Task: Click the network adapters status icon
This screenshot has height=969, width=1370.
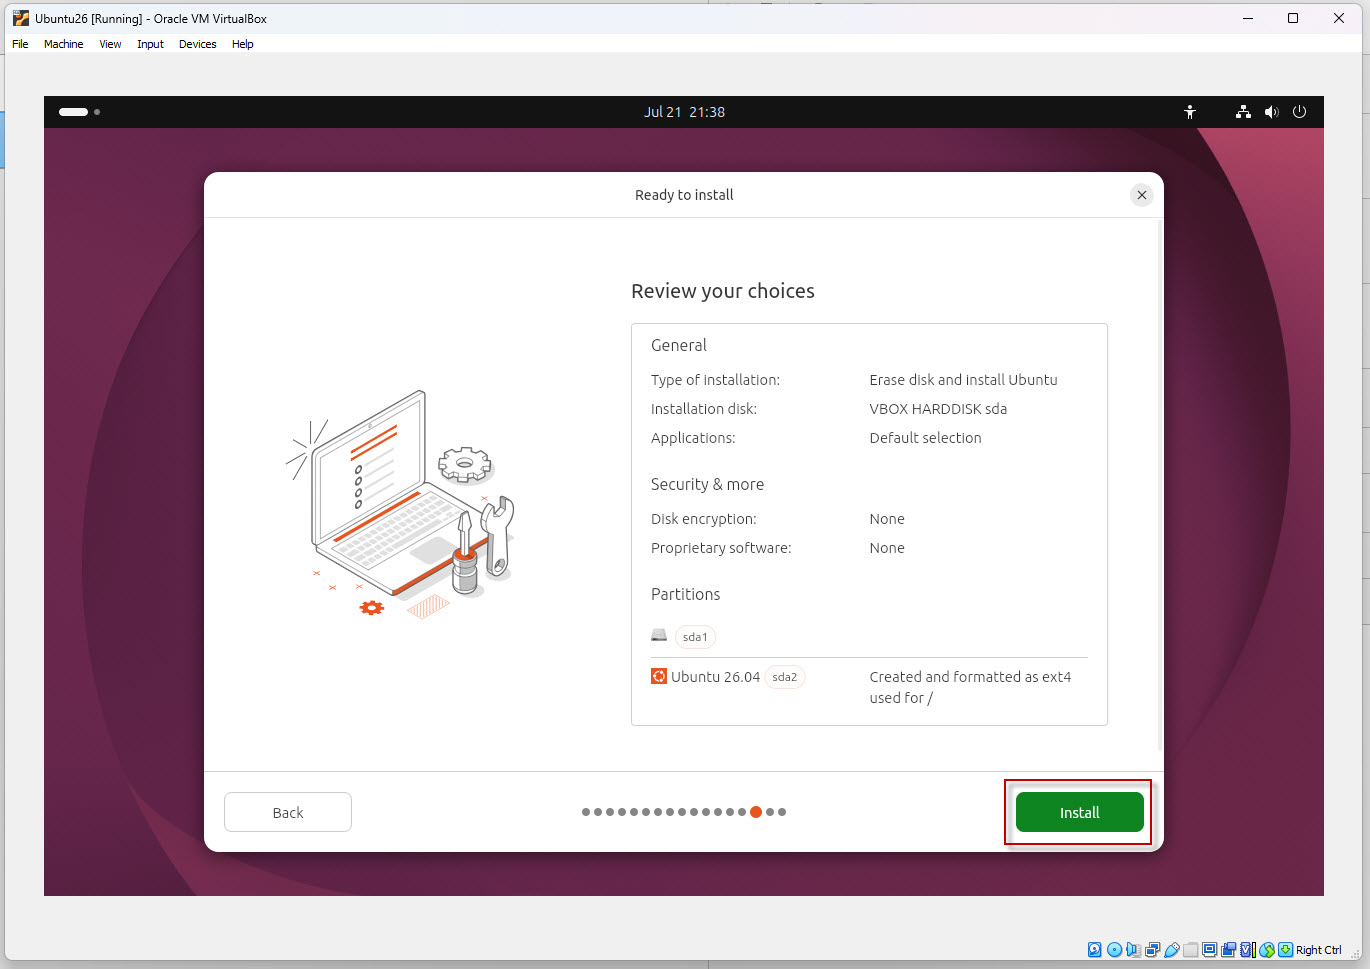Action: 1152,950
